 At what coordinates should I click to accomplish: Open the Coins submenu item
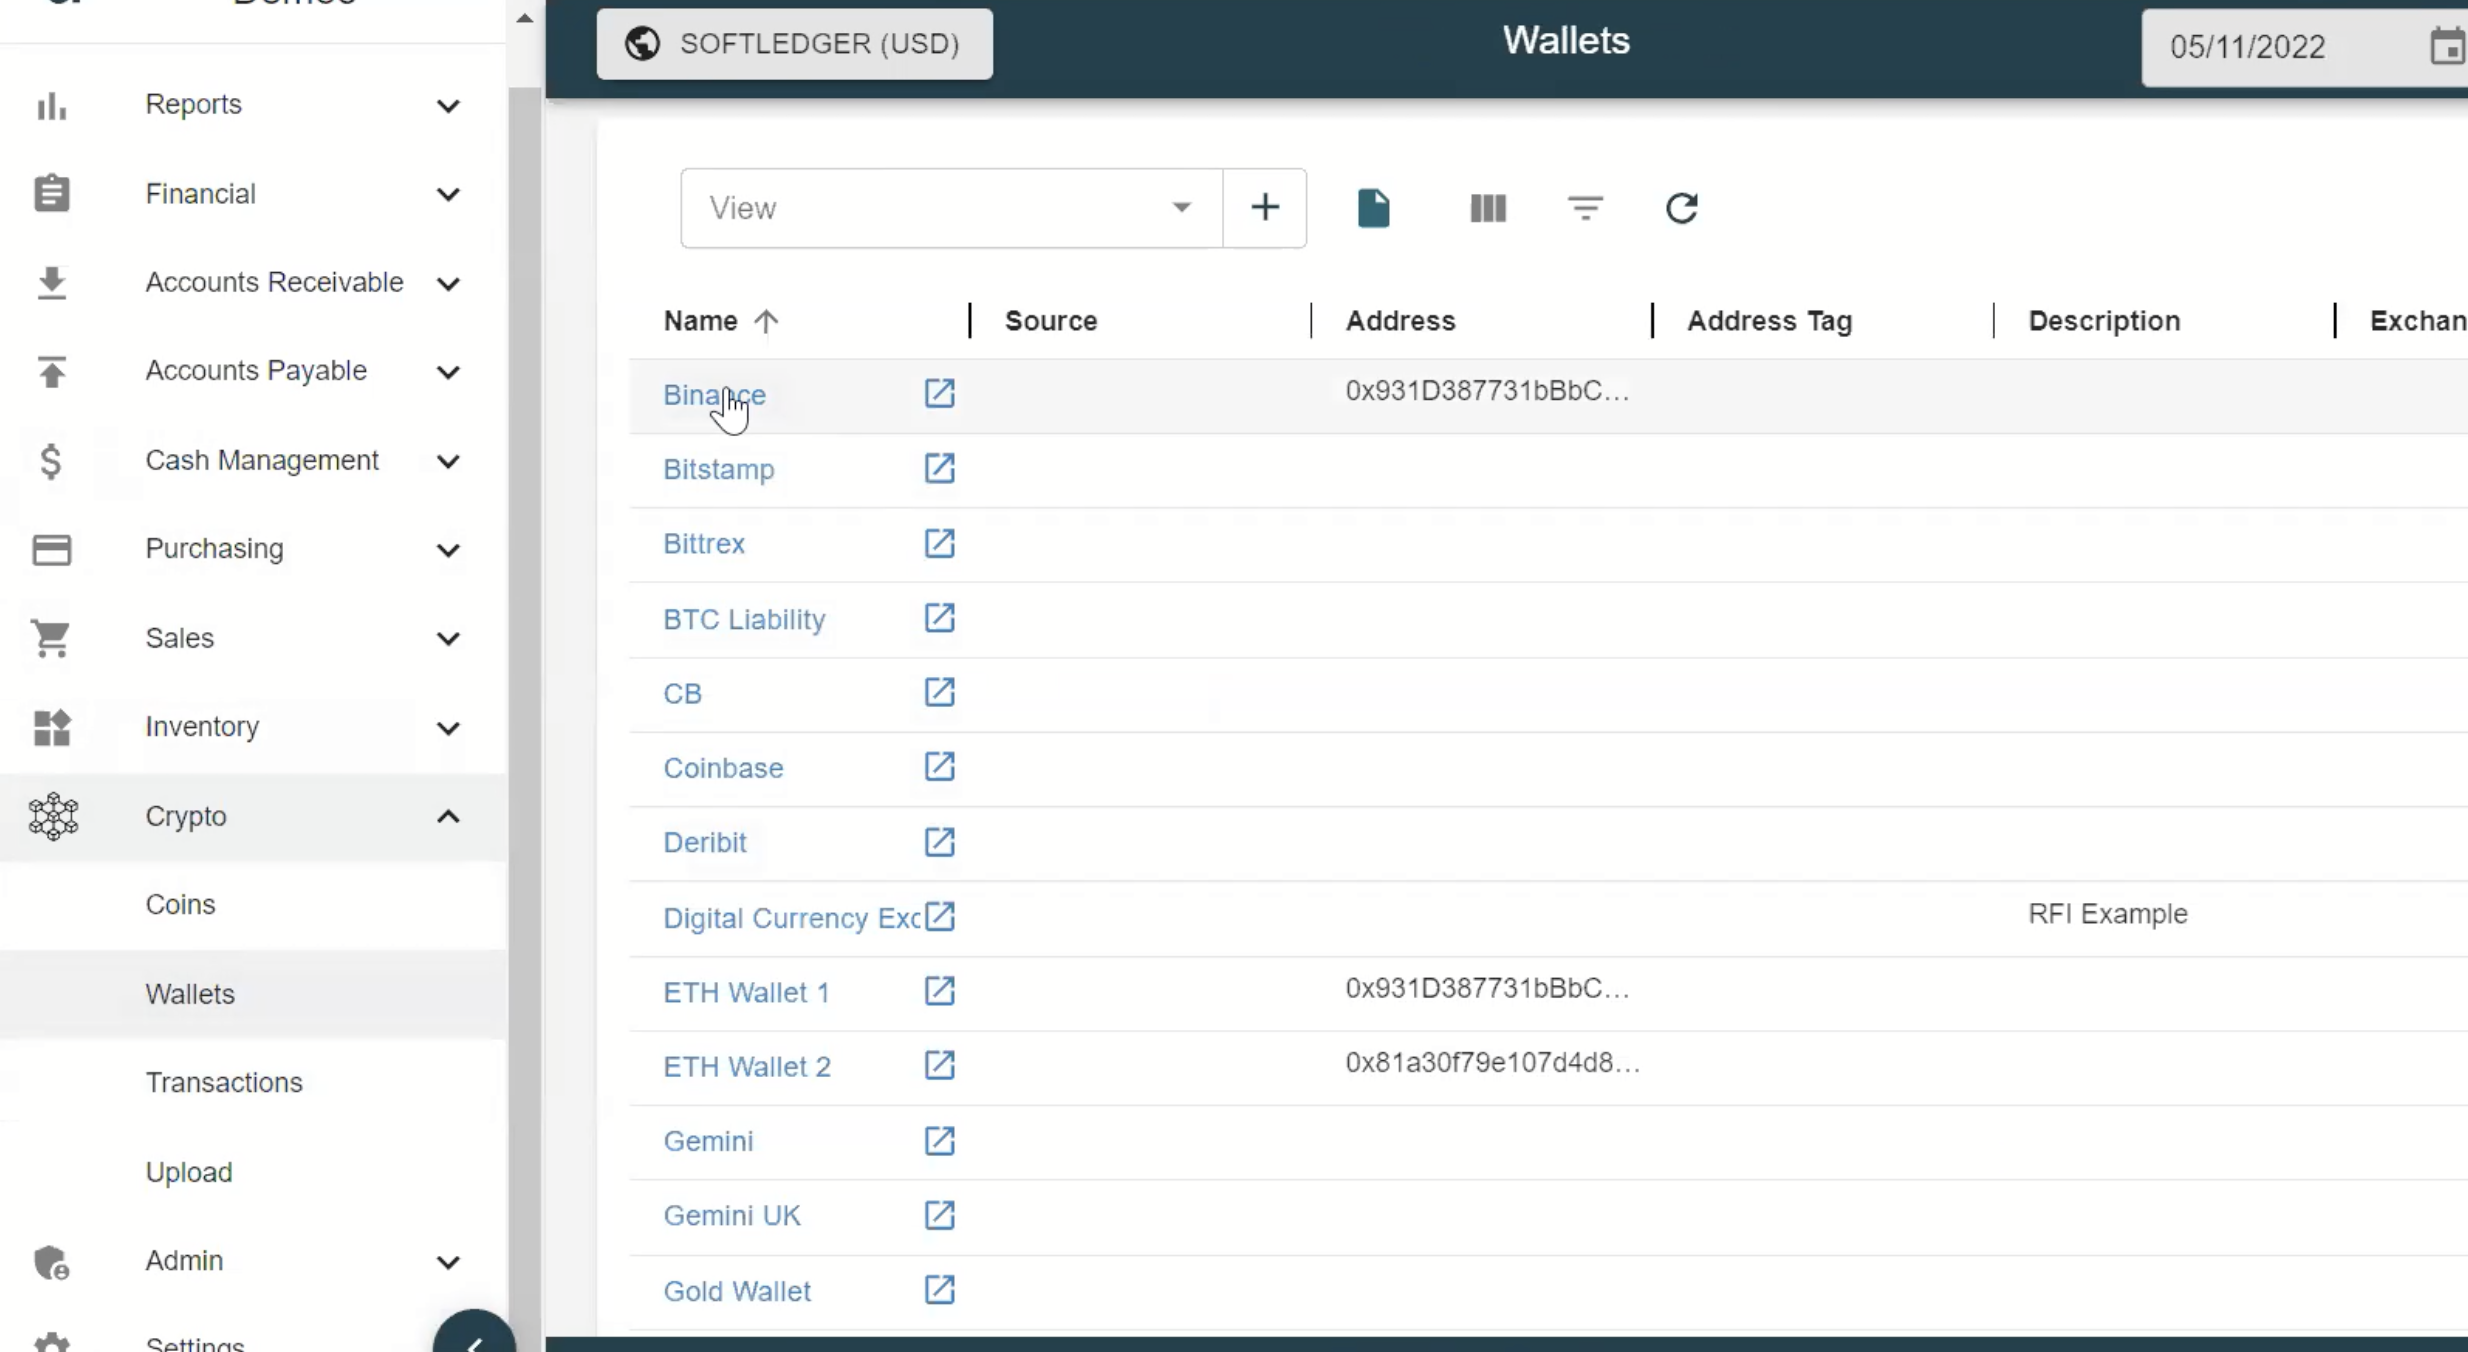180,904
